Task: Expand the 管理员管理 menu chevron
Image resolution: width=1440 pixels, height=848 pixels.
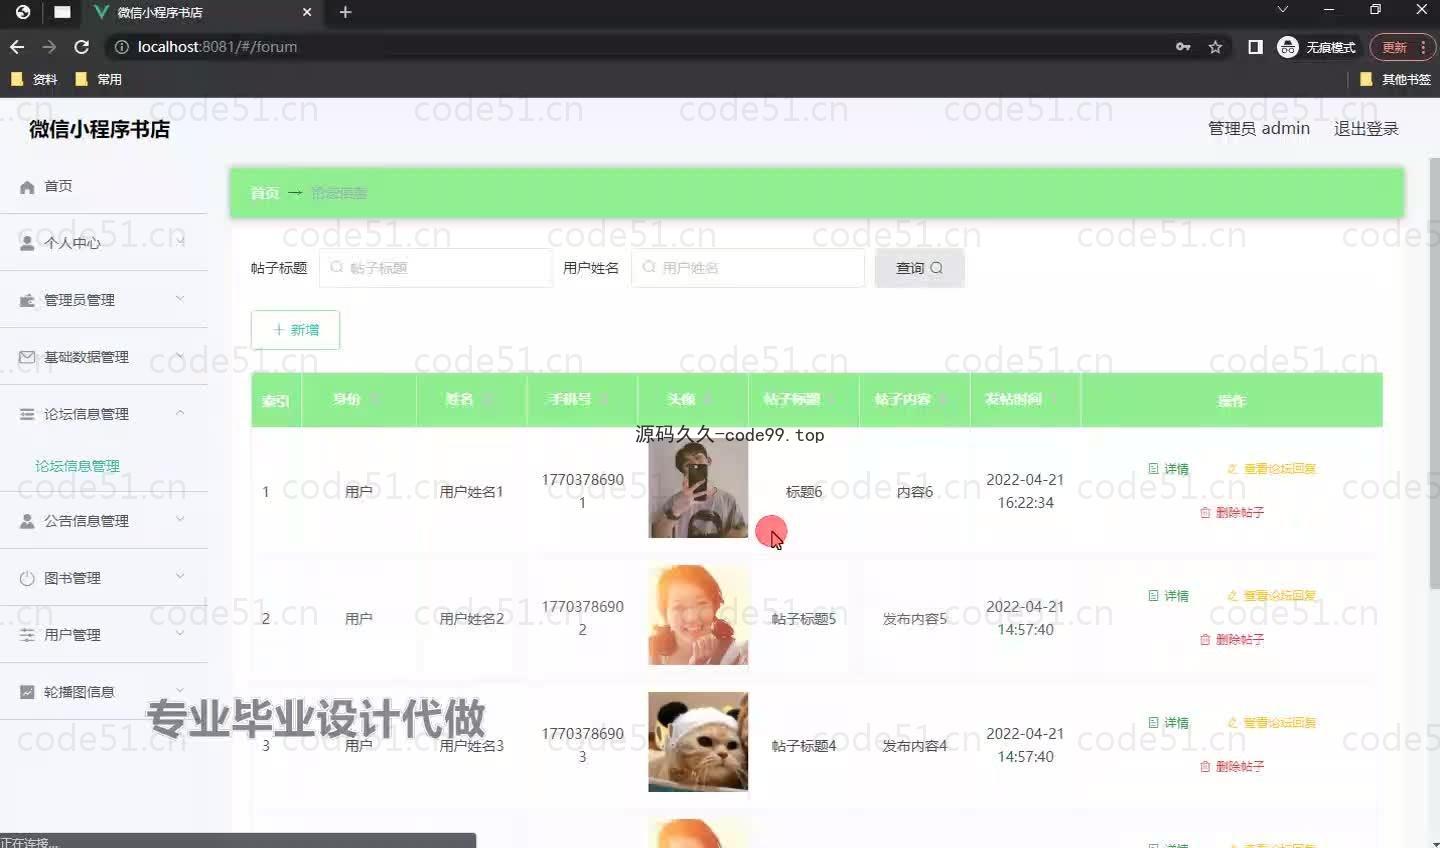Action: [180, 299]
